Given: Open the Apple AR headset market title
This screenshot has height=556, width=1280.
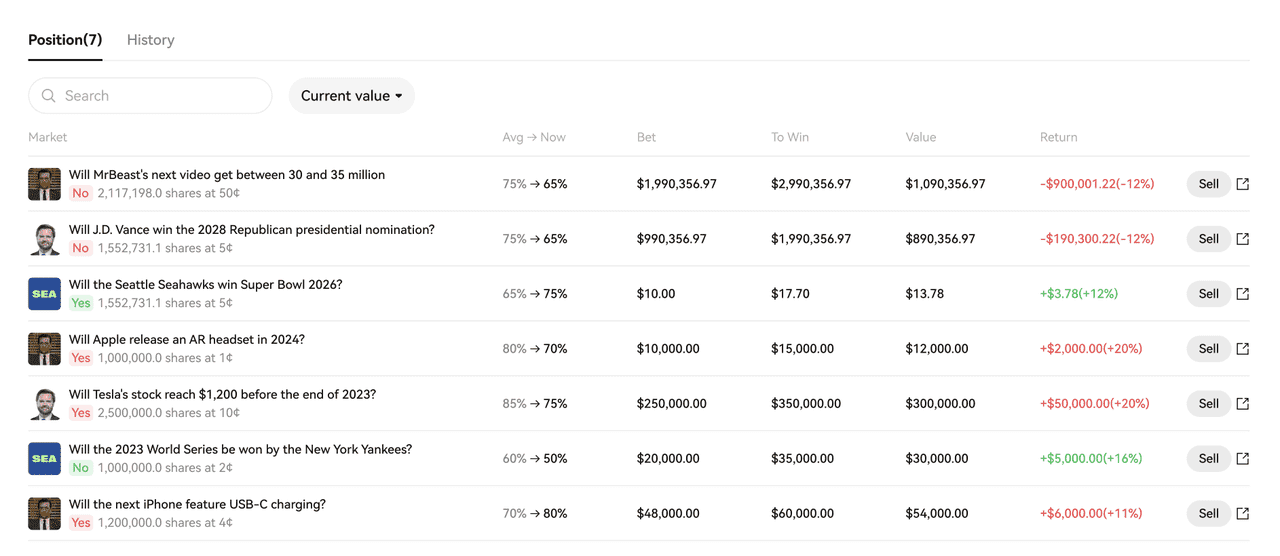Looking at the screenshot, I should coord(186,340).
